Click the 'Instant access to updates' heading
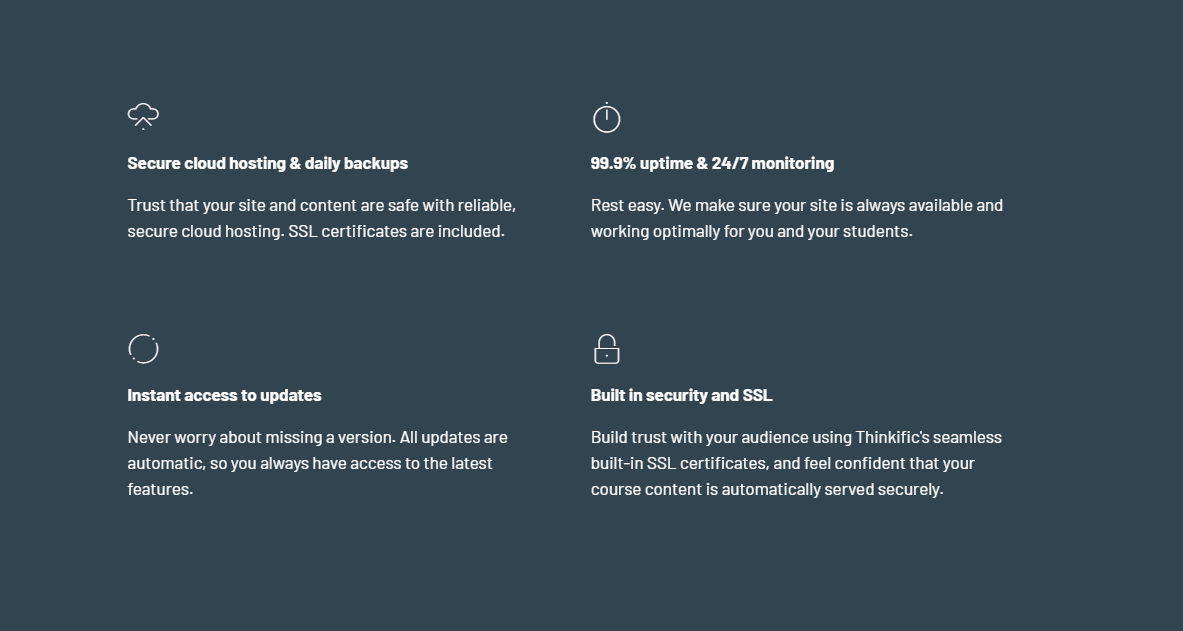1183x631 pixels. (x=224, y=395)
